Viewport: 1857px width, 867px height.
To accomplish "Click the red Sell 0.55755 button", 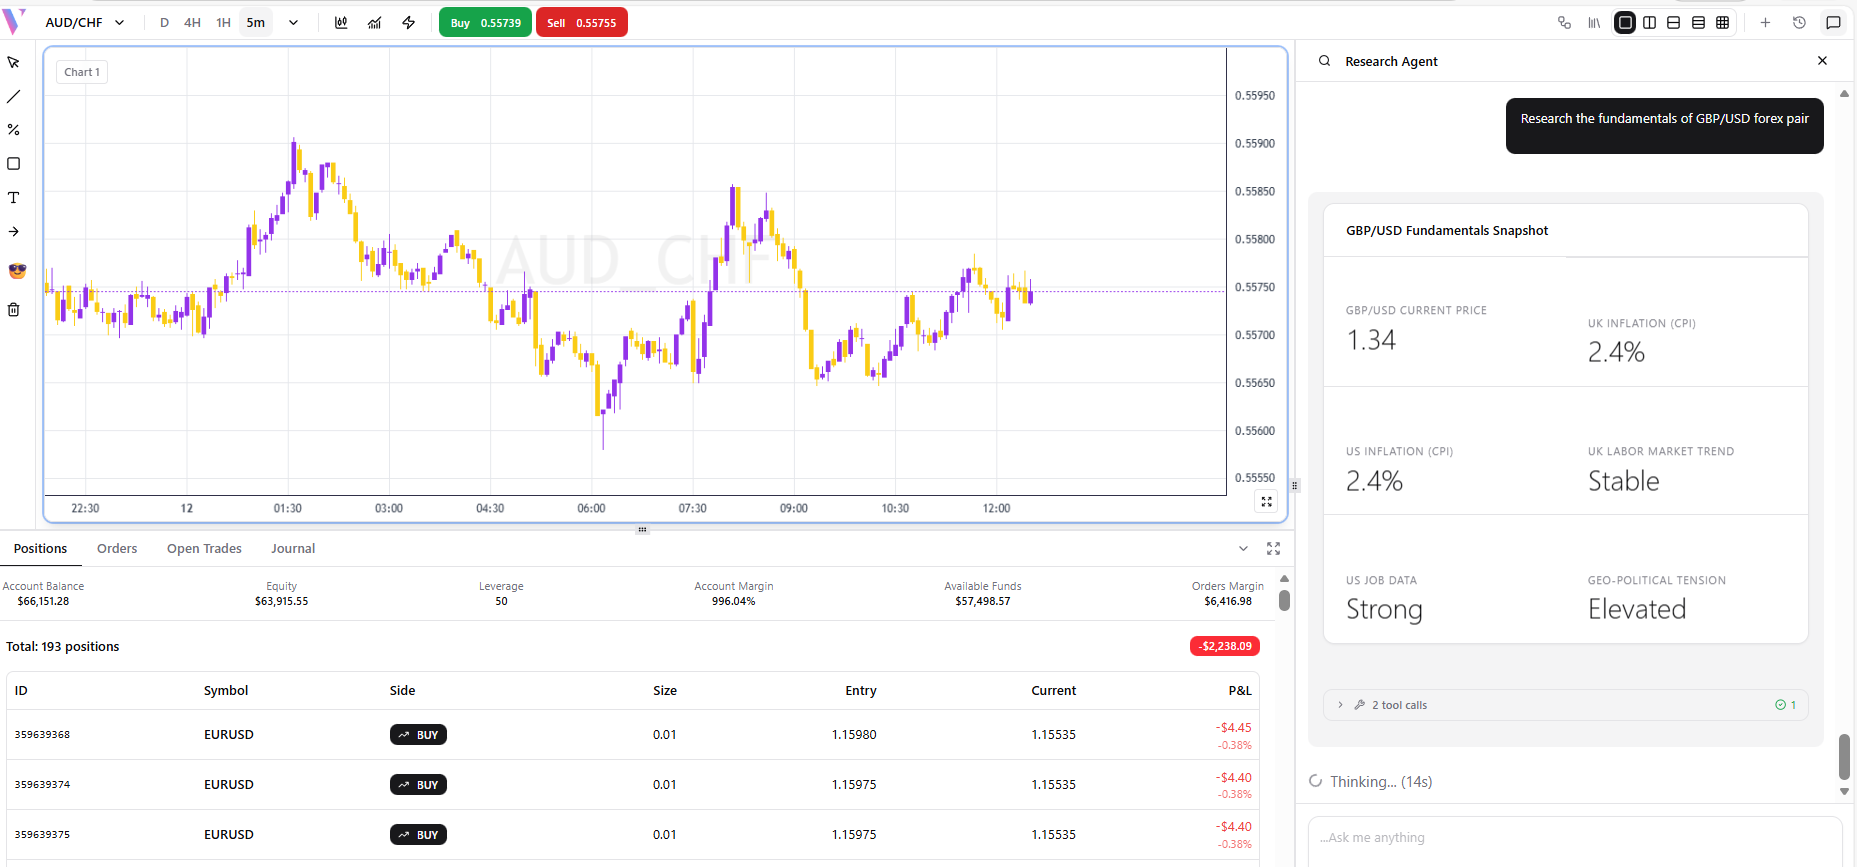I will pyautogui.click(x=581, y=23).
